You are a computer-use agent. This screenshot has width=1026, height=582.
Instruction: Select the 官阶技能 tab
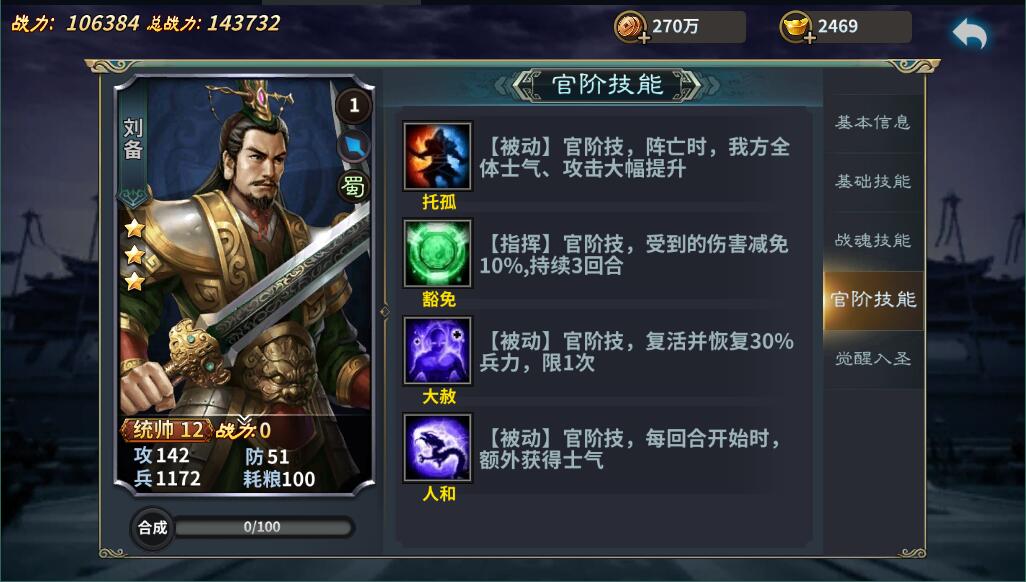point(873,300)
